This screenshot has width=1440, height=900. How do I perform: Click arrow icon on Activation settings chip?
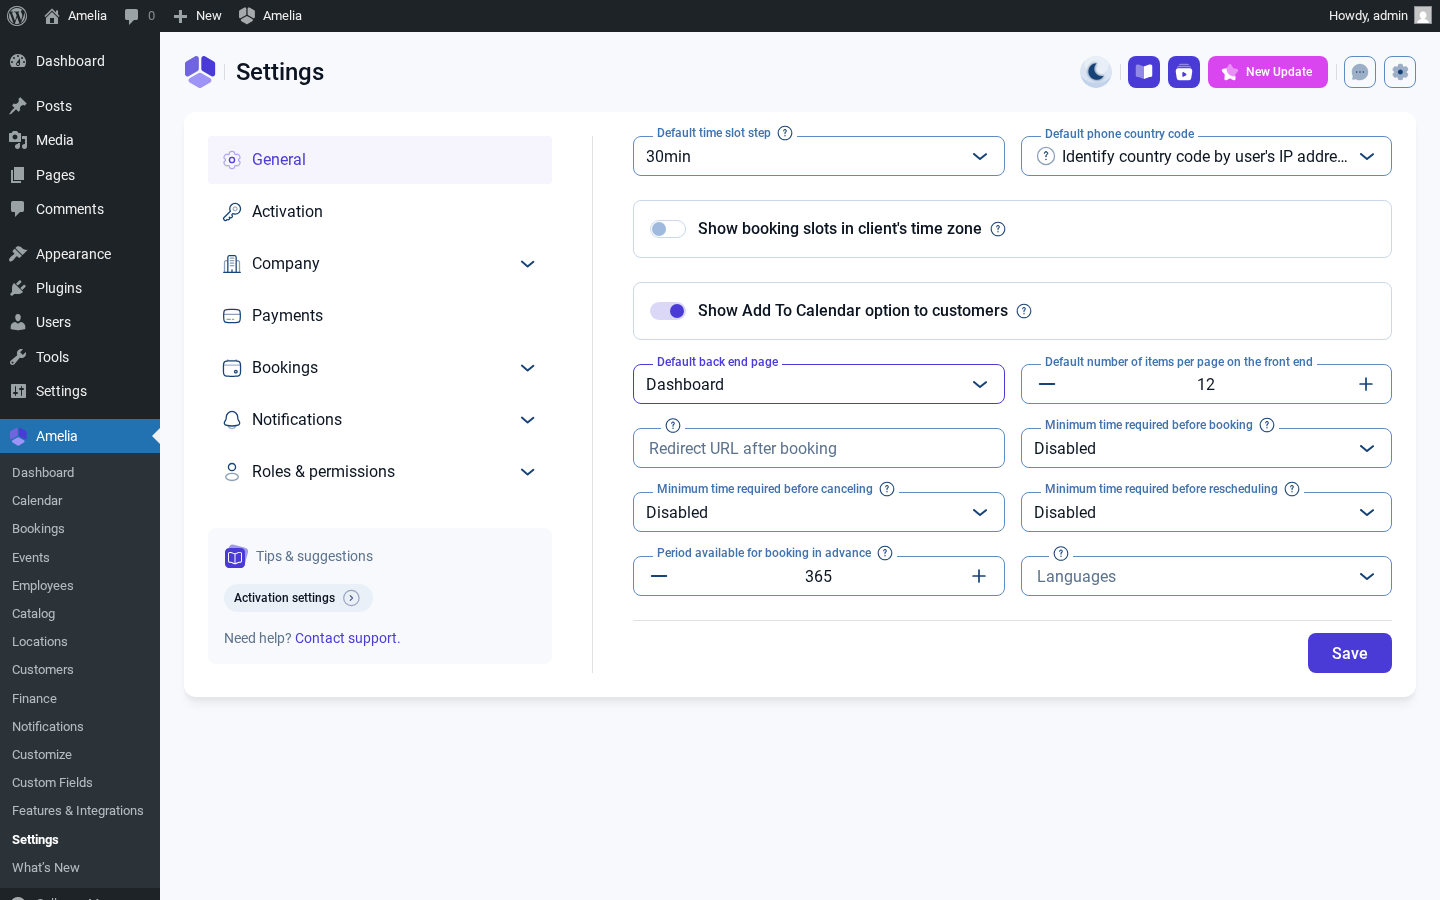(351, 598)
